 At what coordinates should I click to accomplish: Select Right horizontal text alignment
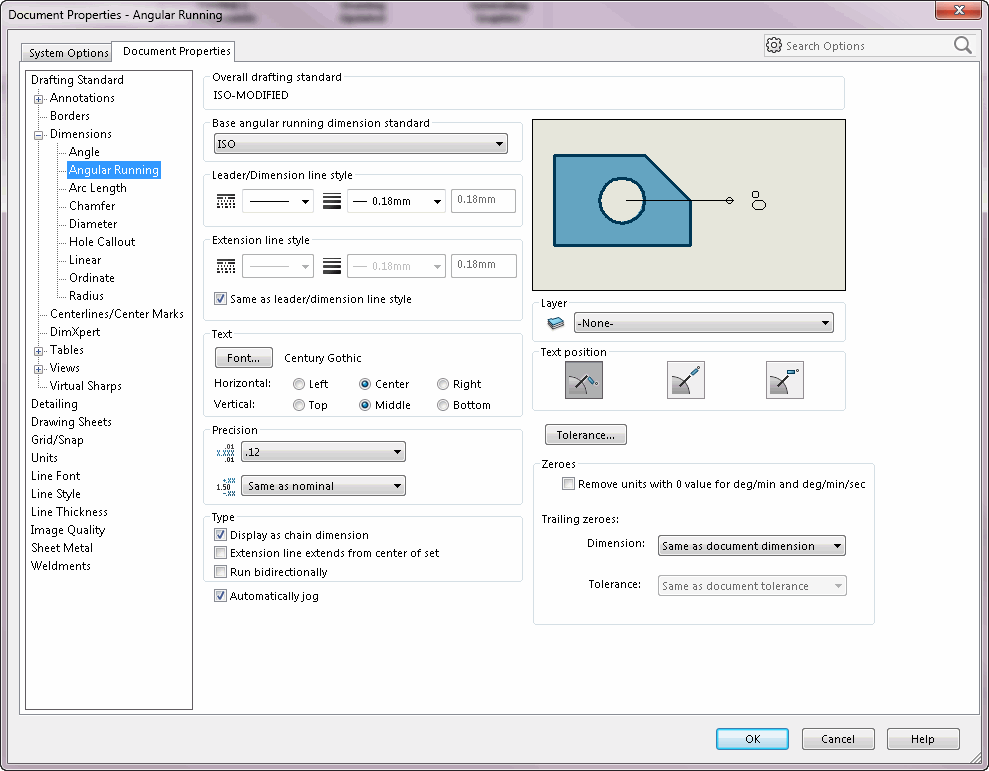443,384
